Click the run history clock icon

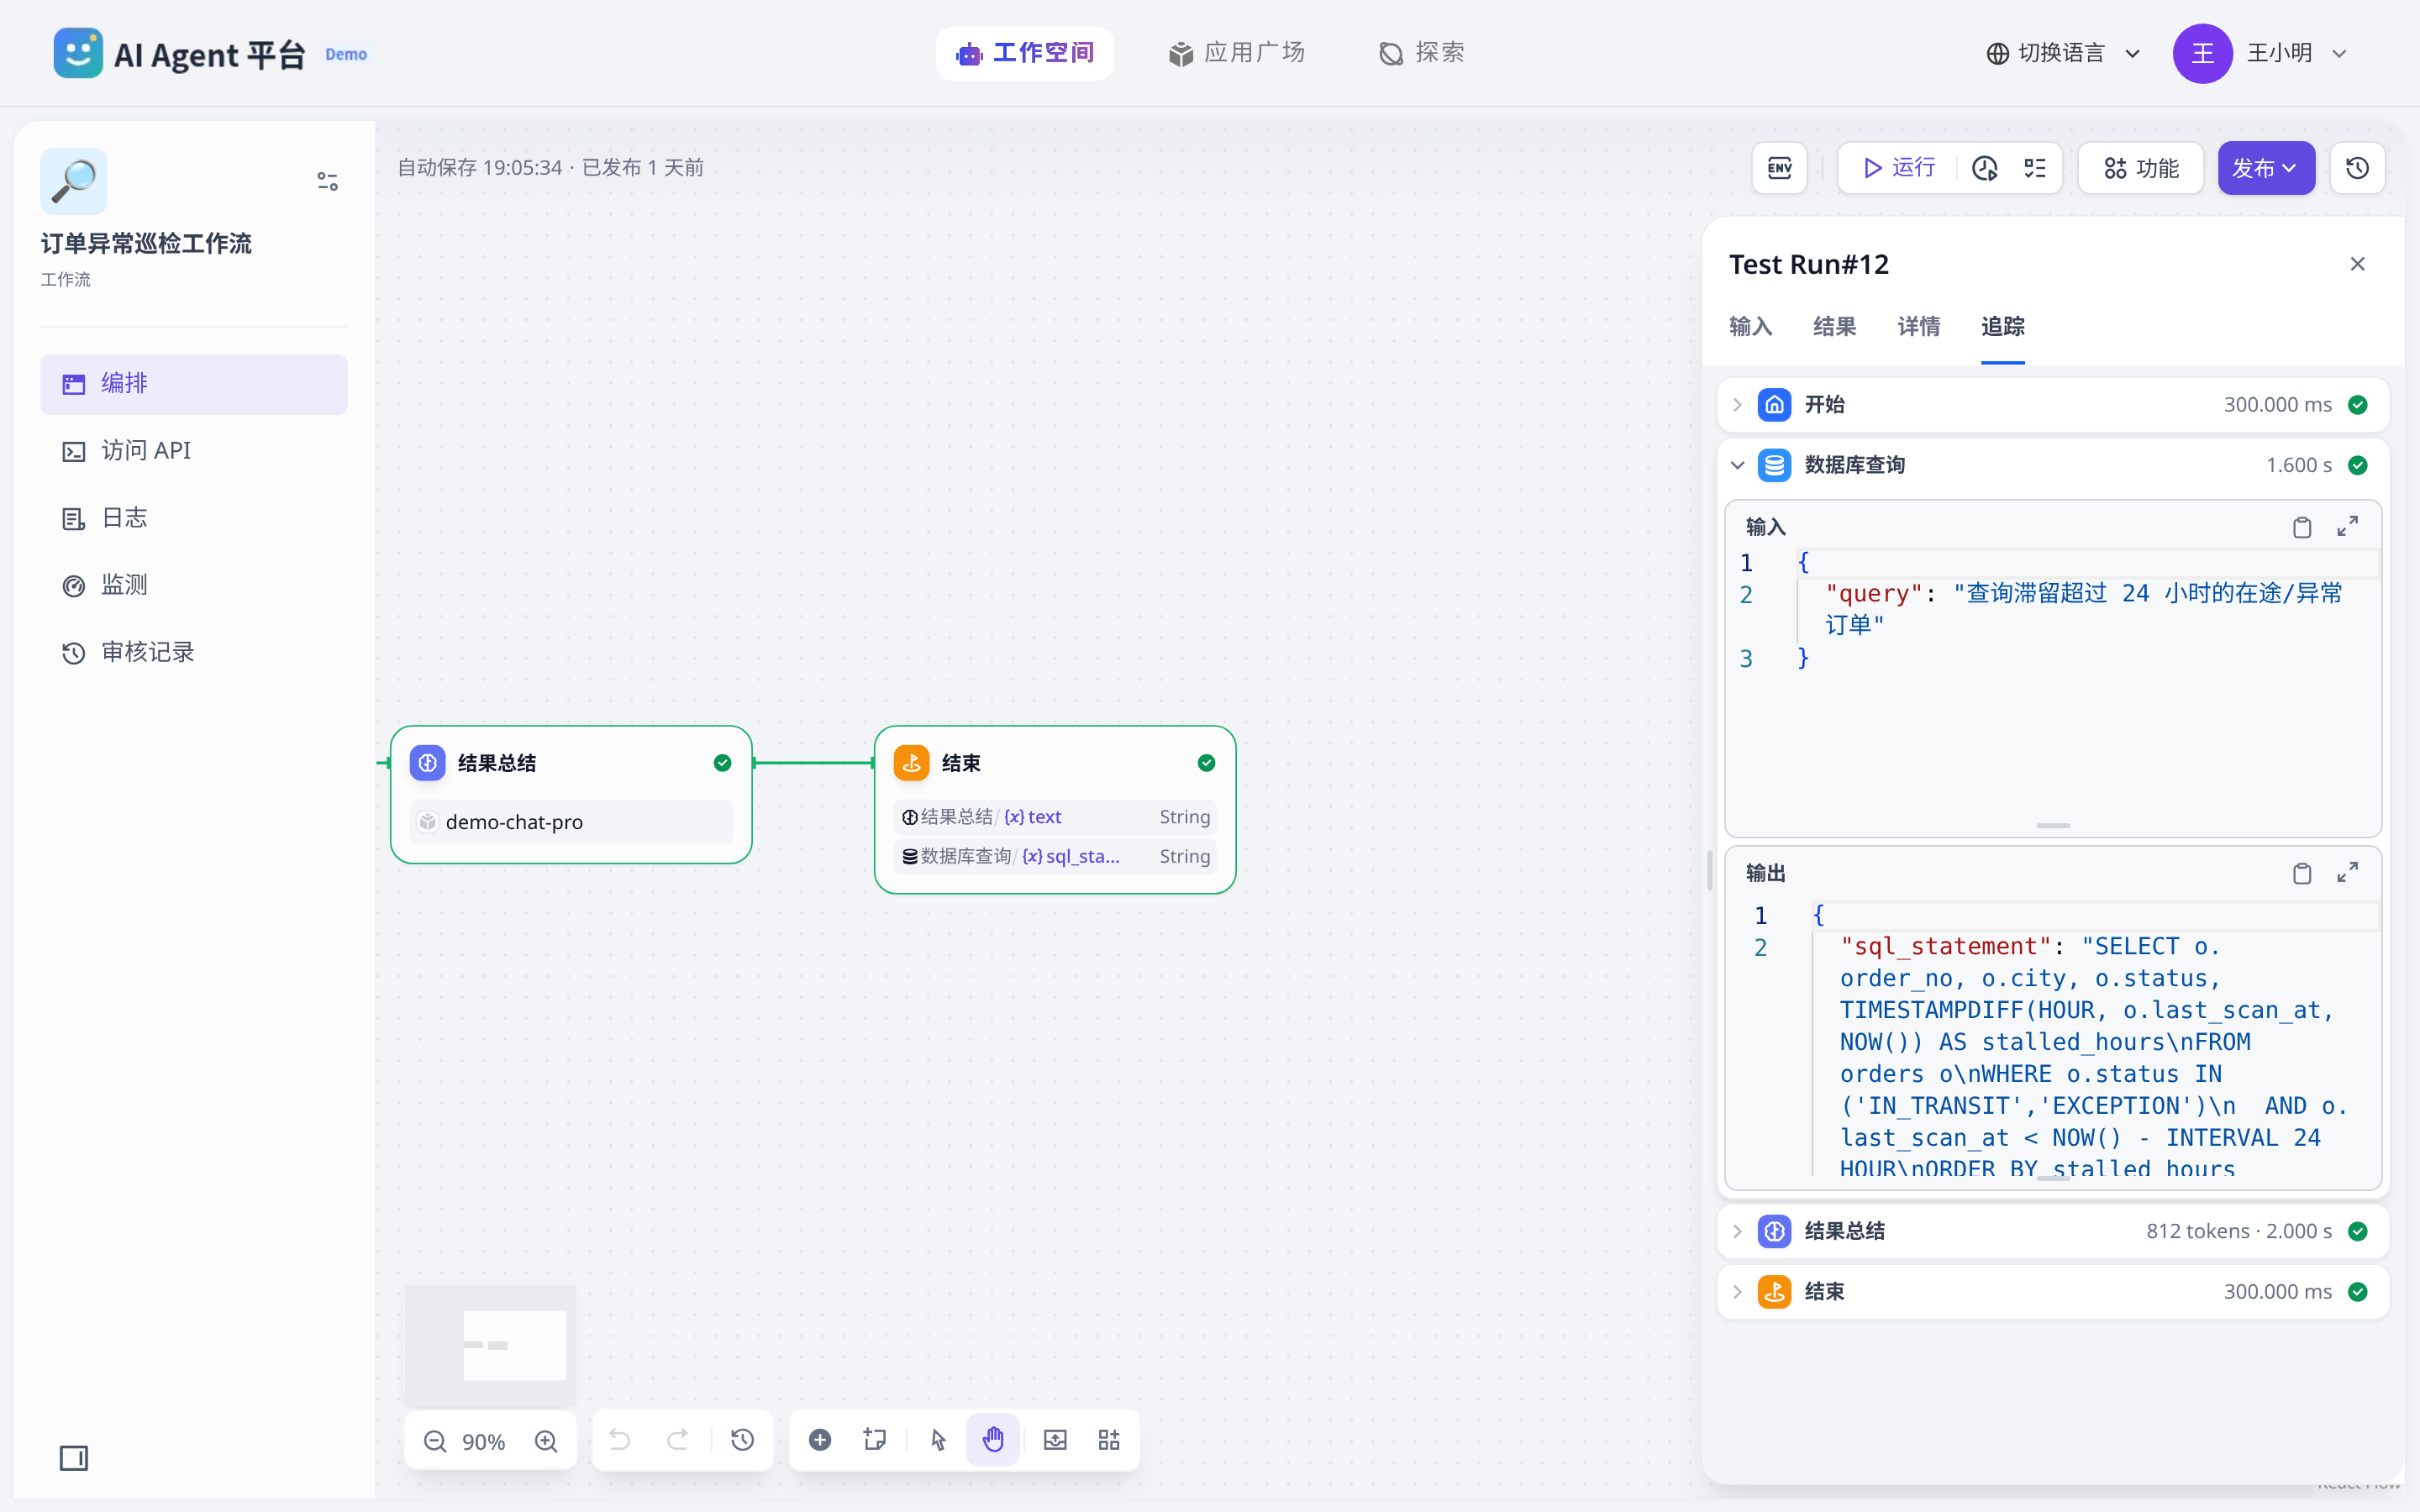coord(1985,168)
